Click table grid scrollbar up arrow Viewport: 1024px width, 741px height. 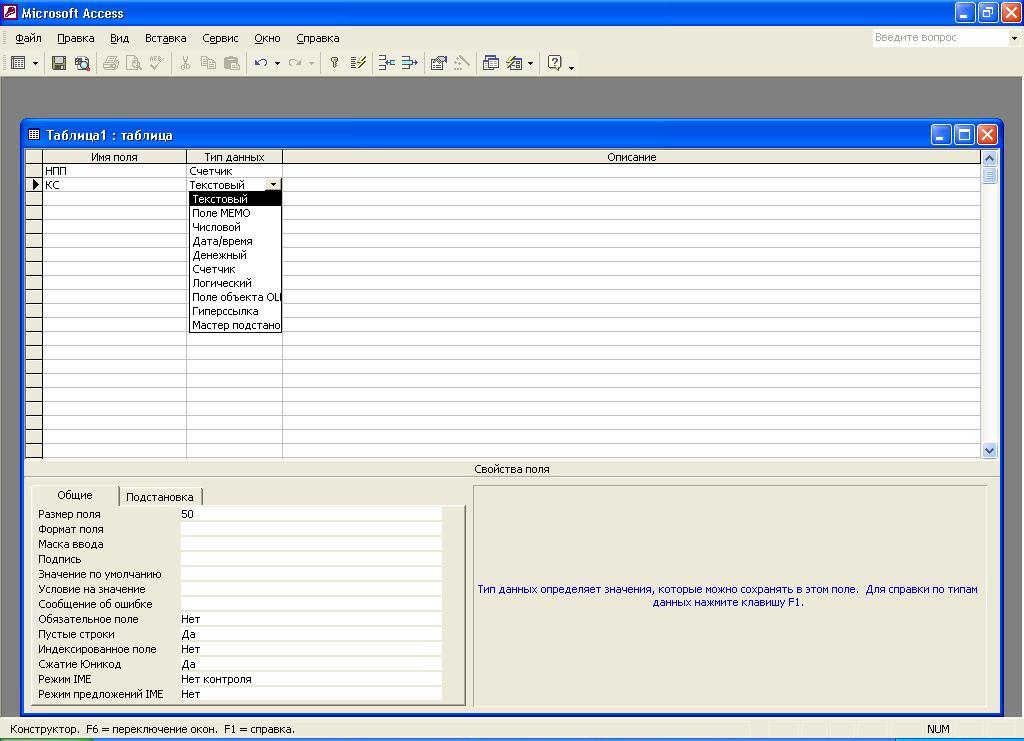coord(989,158)
